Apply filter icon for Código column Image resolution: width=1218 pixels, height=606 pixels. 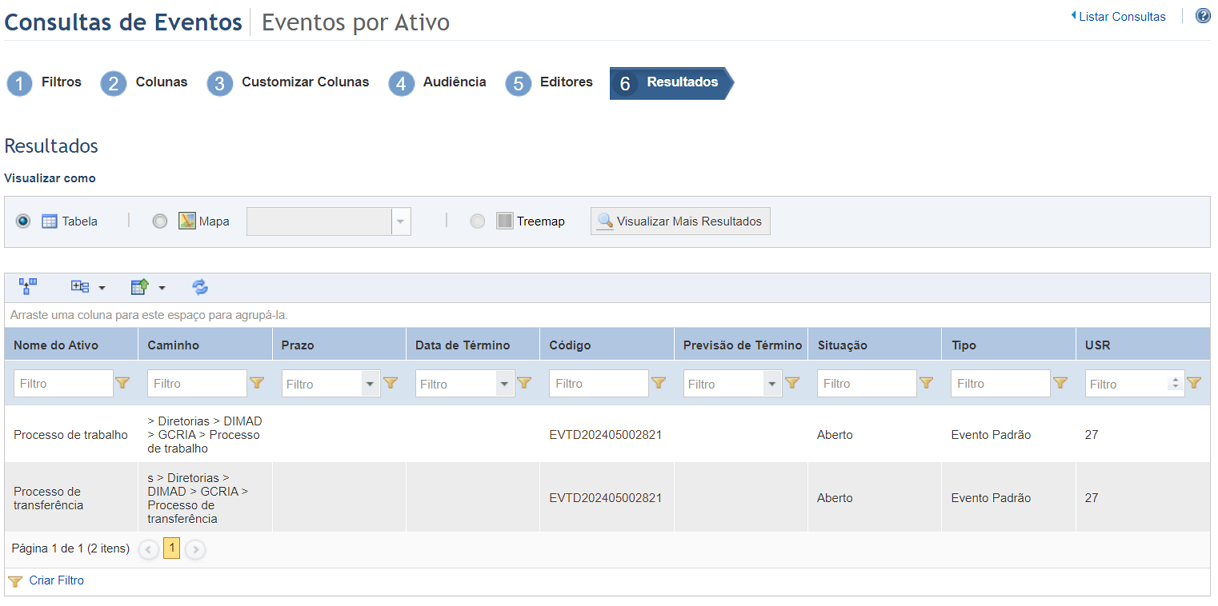(659, 383)
